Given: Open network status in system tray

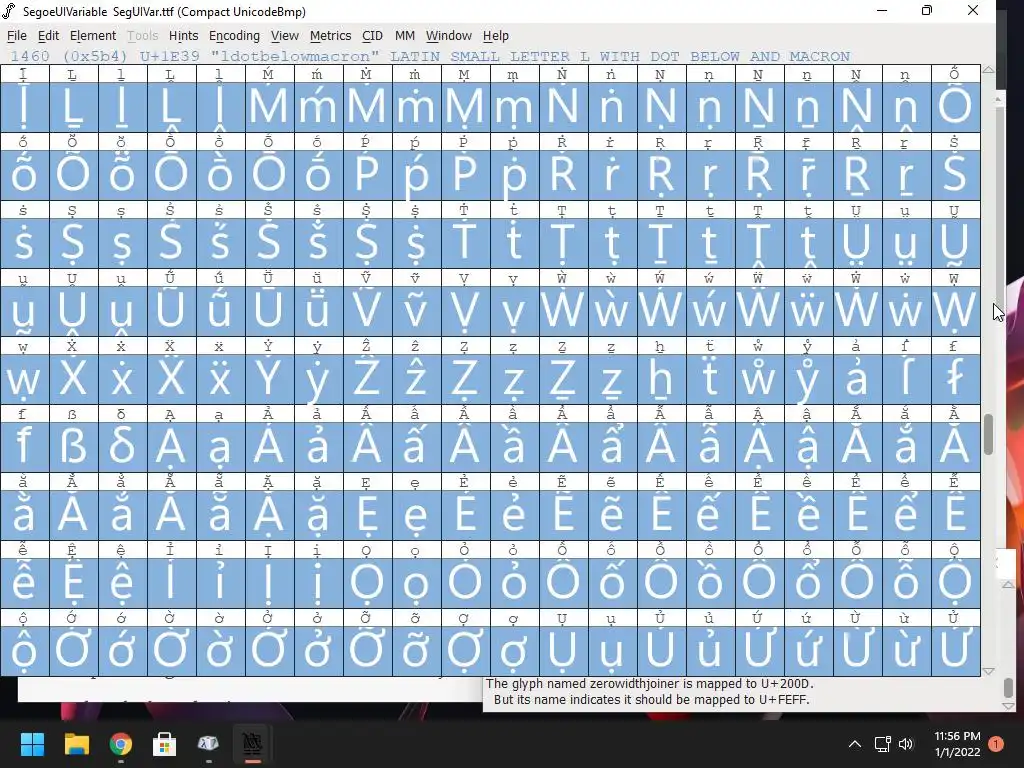Looking at the screenshot, I should pyautogui.click(x=882, y=744).
